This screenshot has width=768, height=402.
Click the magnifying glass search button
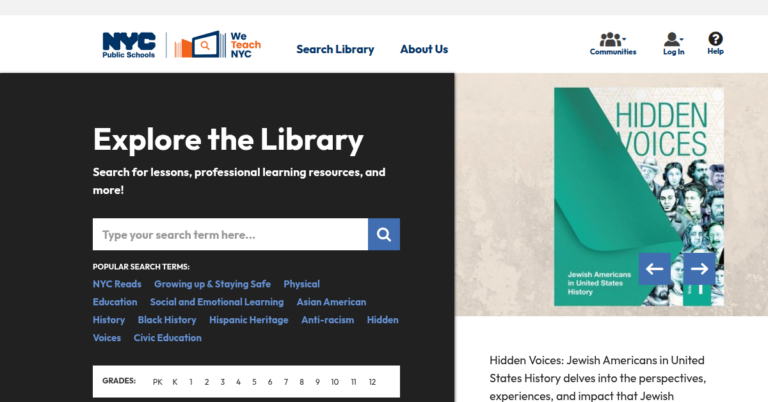pyautogui.click(x=384, y=235)
